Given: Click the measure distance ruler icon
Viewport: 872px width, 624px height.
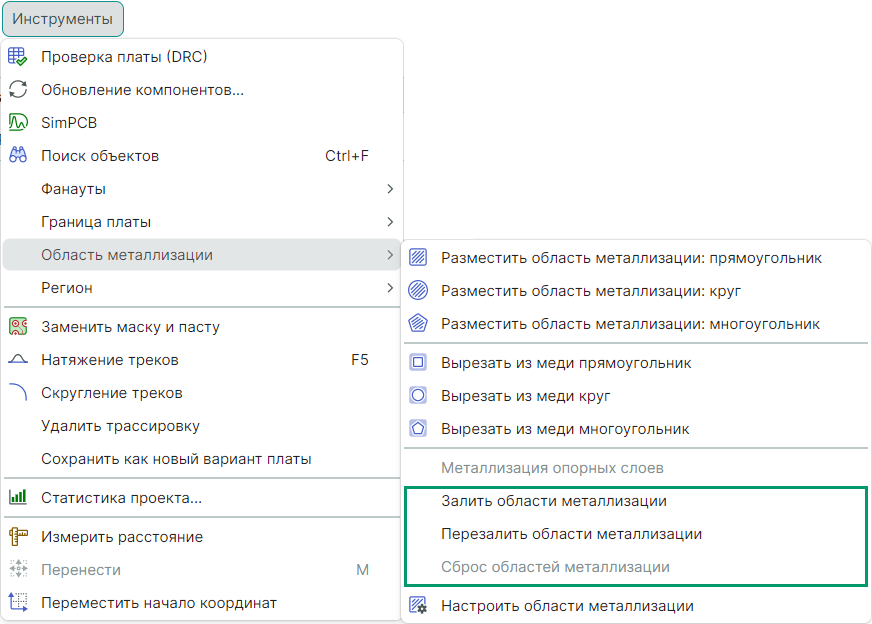Looking at the screenshot, I should pyautogui.click(x=18, y=537).
